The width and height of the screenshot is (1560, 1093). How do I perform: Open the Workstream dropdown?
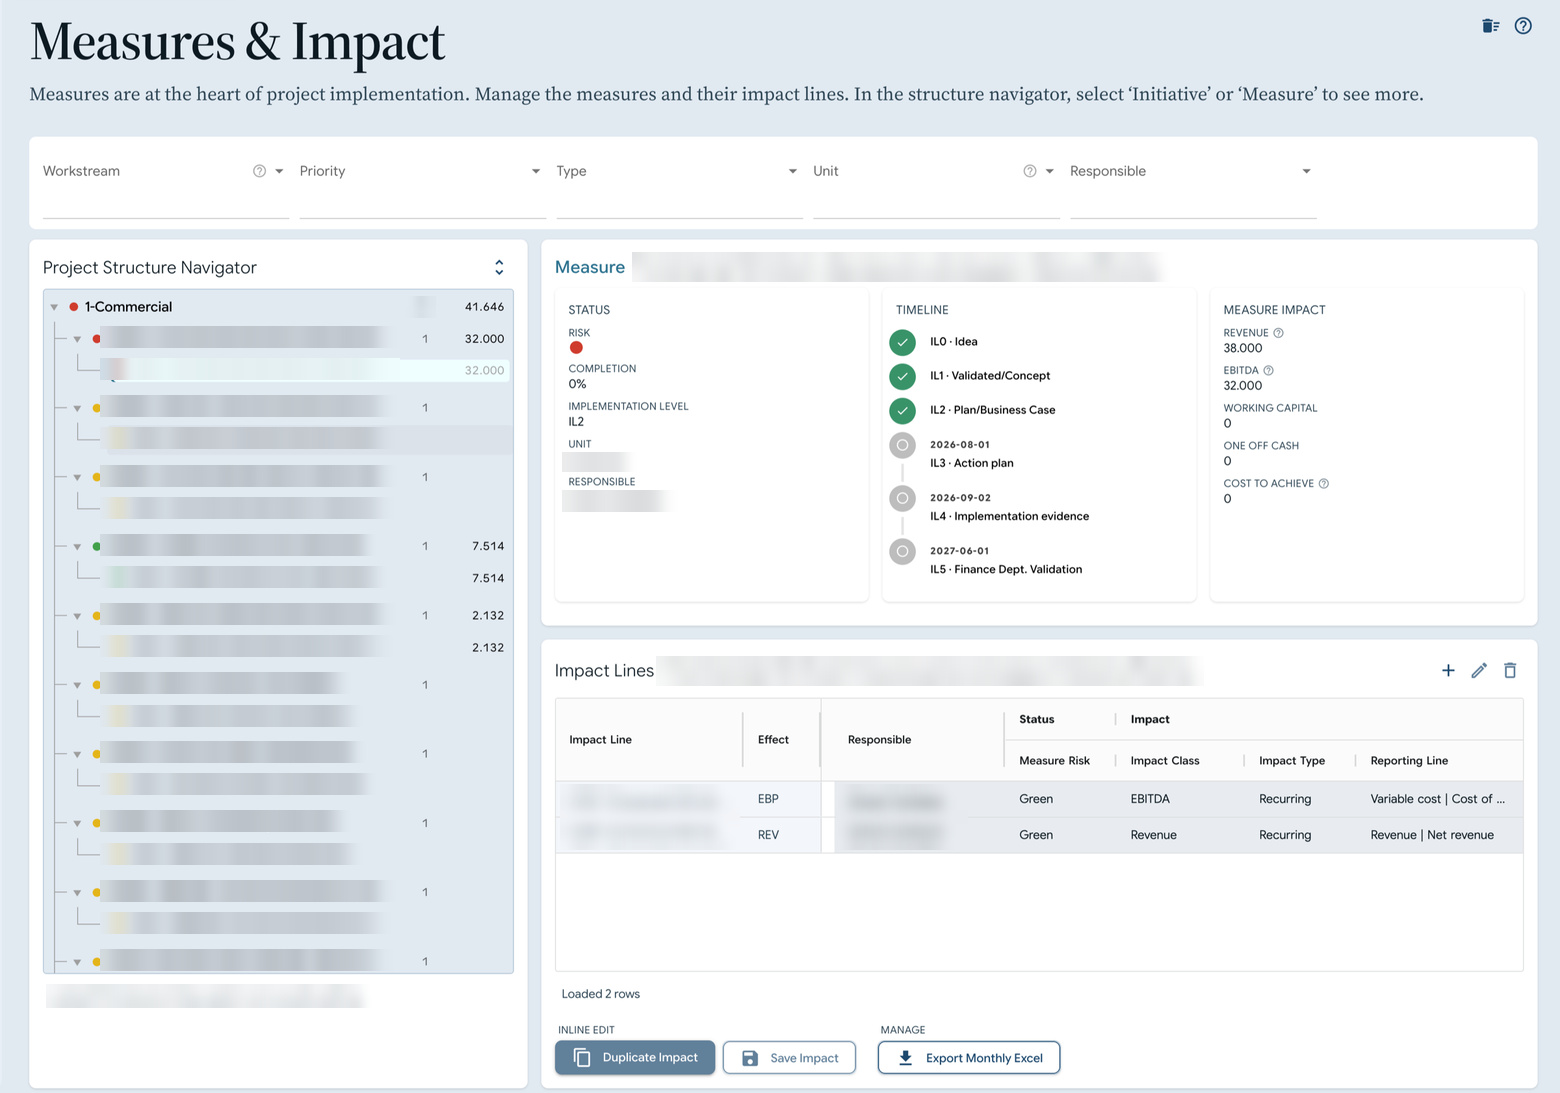tap(279, 171)
